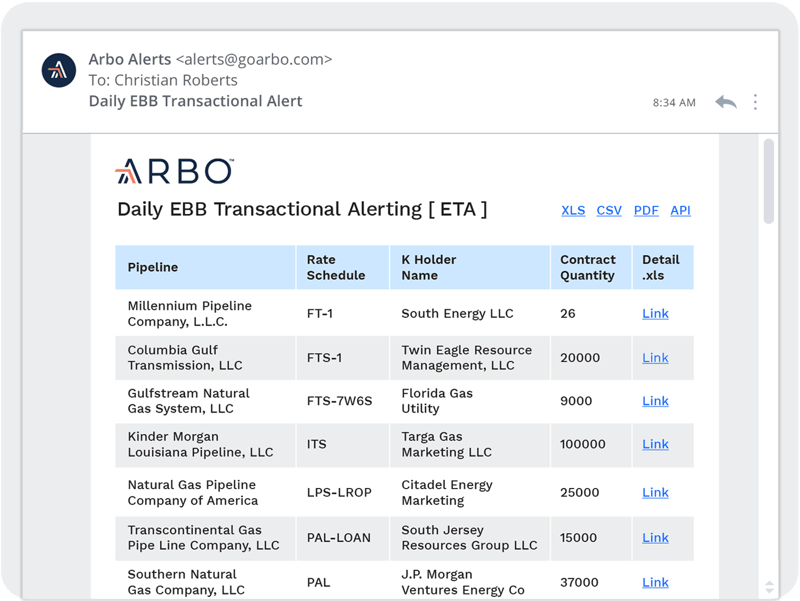This screenshot has height=601, width=800.
Task: Open the three-dot more options menu
Action: click(755, 102)
